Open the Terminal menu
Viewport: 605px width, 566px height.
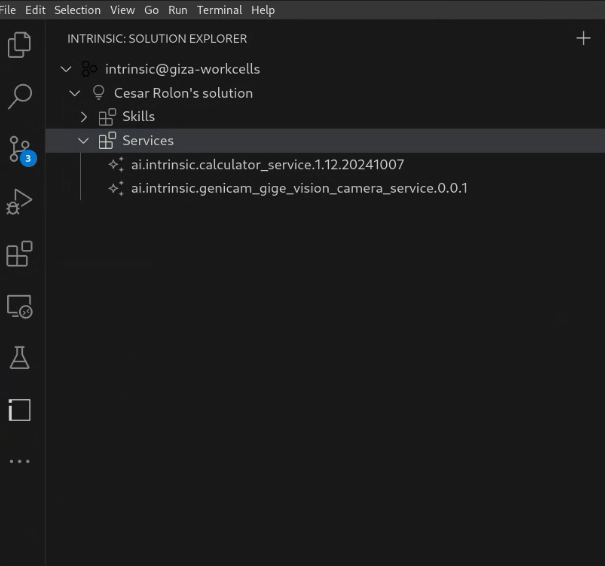(220, 10)
